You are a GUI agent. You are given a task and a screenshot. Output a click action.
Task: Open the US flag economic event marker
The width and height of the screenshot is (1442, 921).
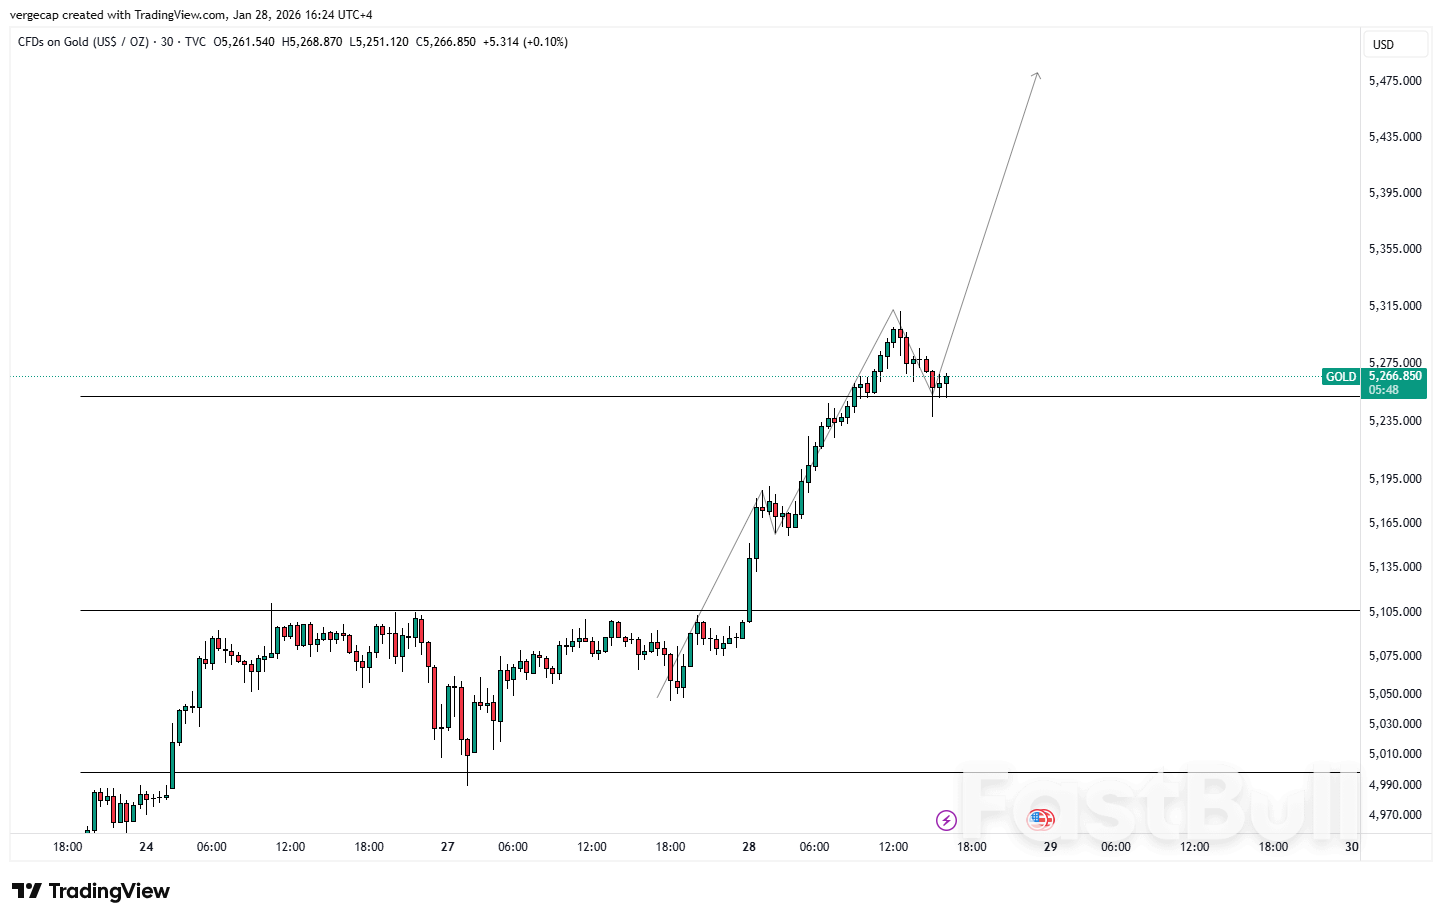click(x=1041, y=820)
